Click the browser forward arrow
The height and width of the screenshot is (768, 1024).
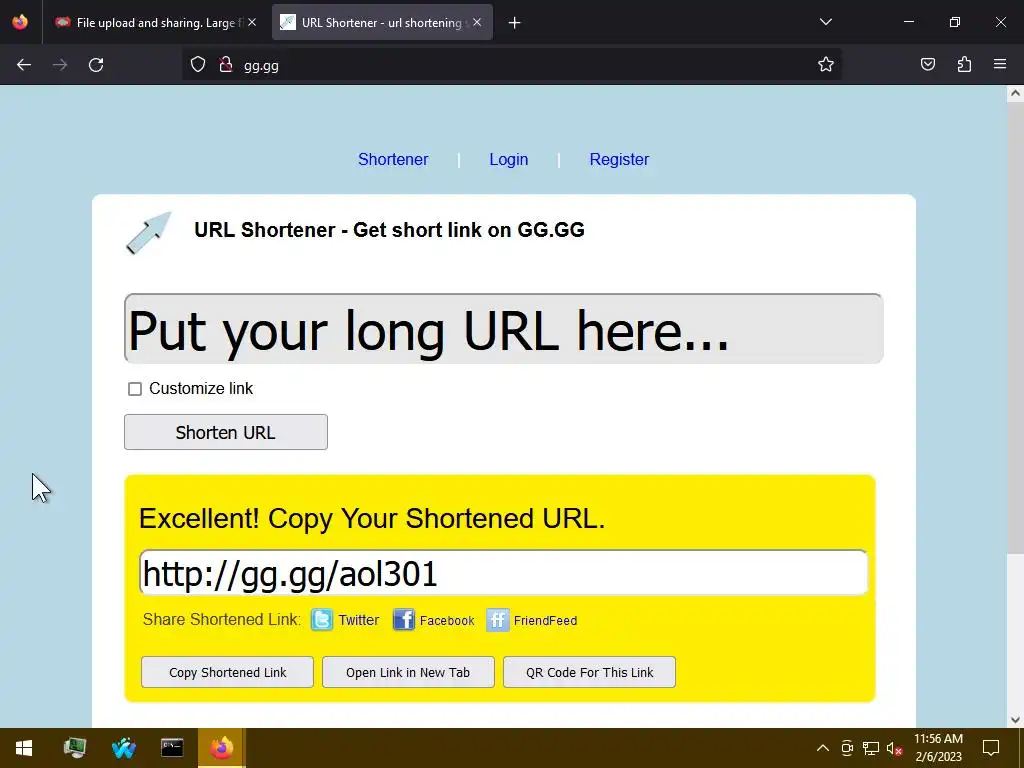(x=60, y=65)
